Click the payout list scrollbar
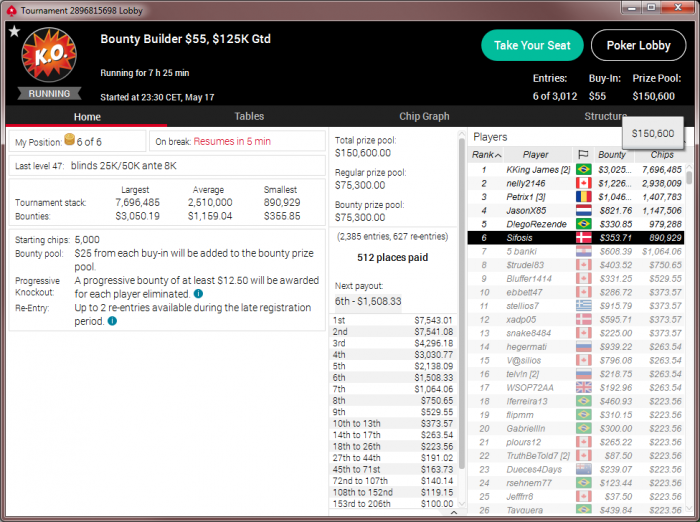The width and height of the screenshot is (700, 522). [x=462, y=304]
